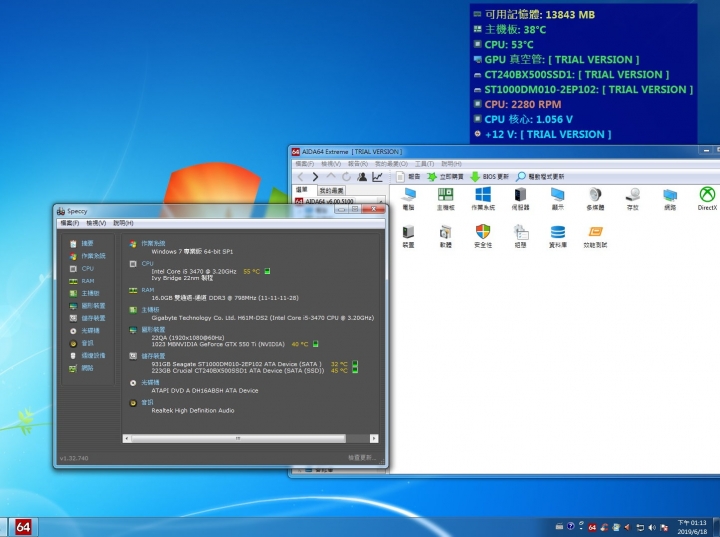Open the 顯示 (Display) category in AIDA64

tap(557, 198)
